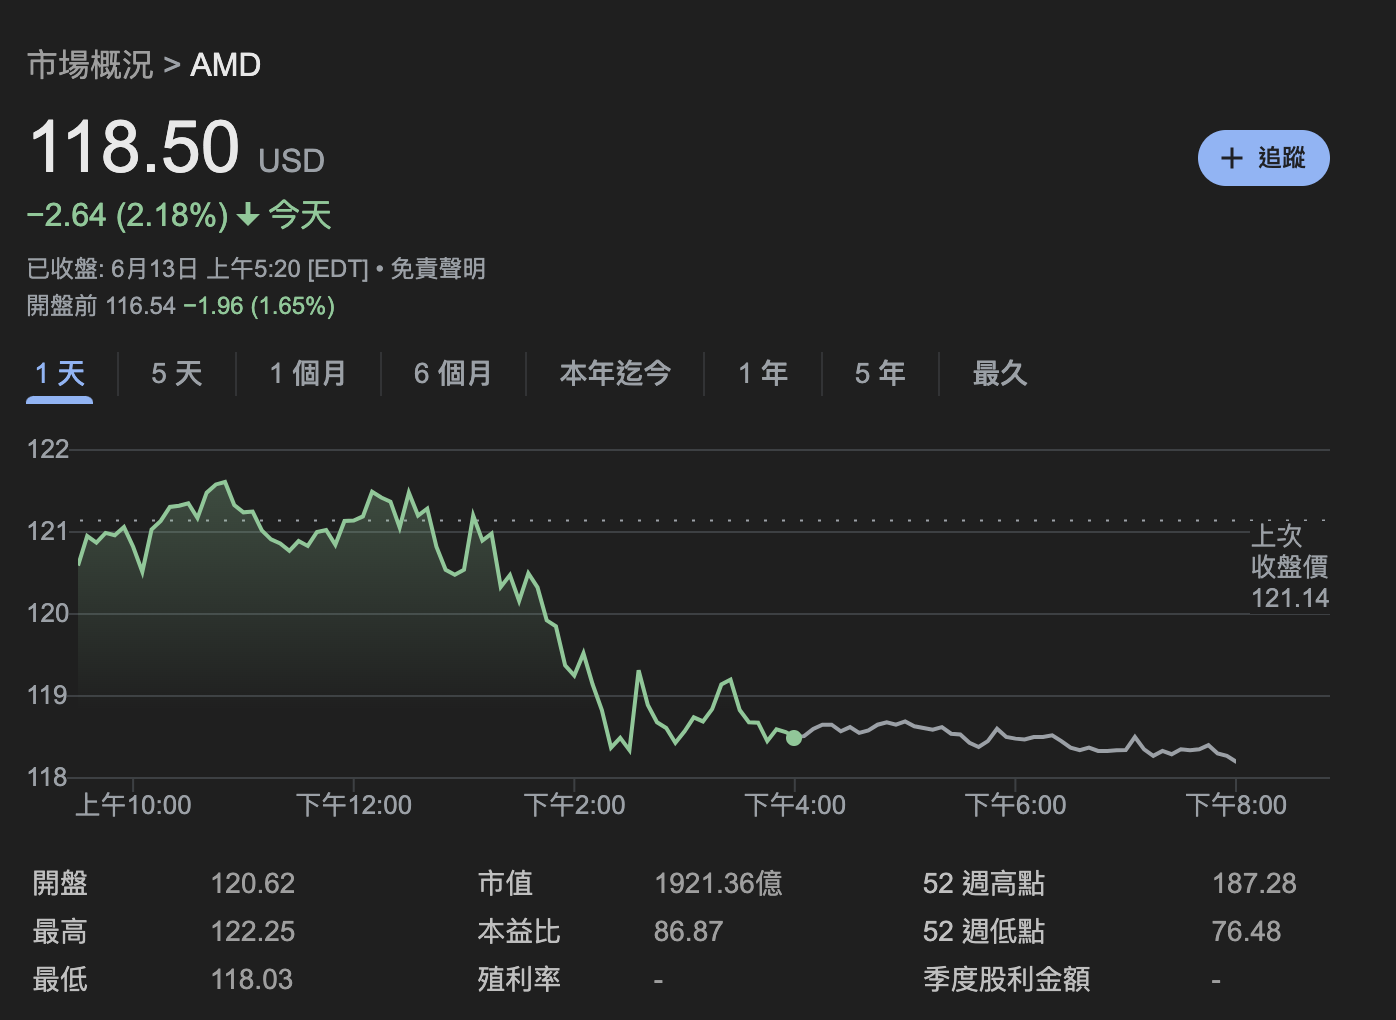The image size is (1396, 1020).
Task: Click the 開盤 price value 120.62
Action: [254, 883]
